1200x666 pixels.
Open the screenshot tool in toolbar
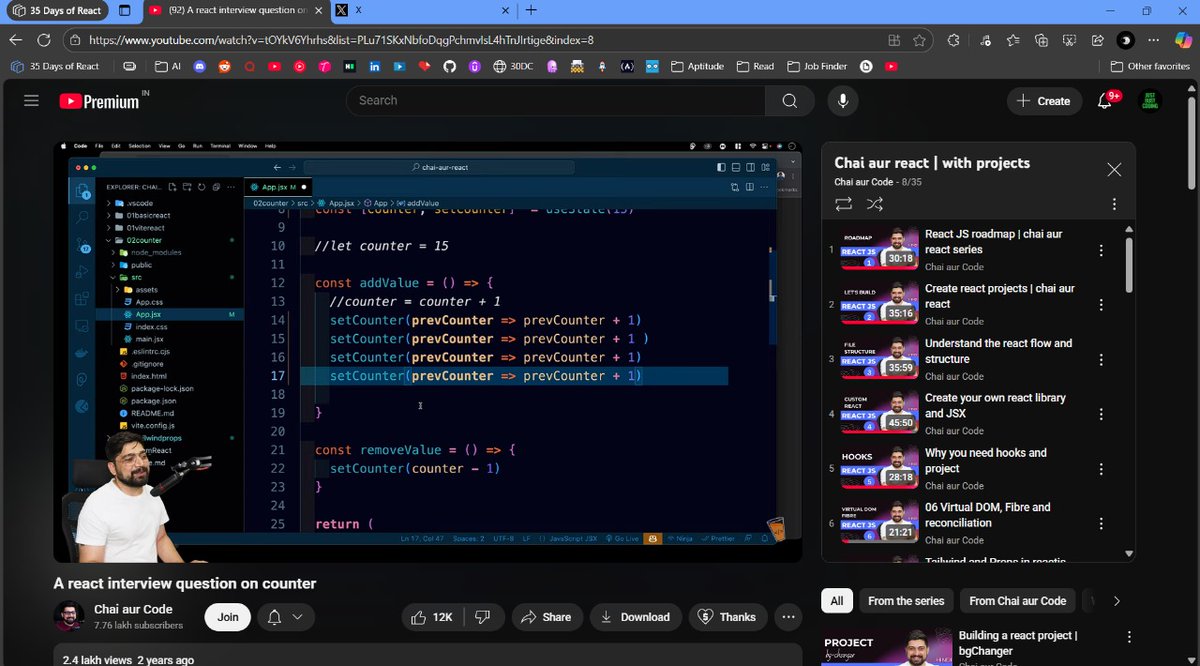[1069, 40]
